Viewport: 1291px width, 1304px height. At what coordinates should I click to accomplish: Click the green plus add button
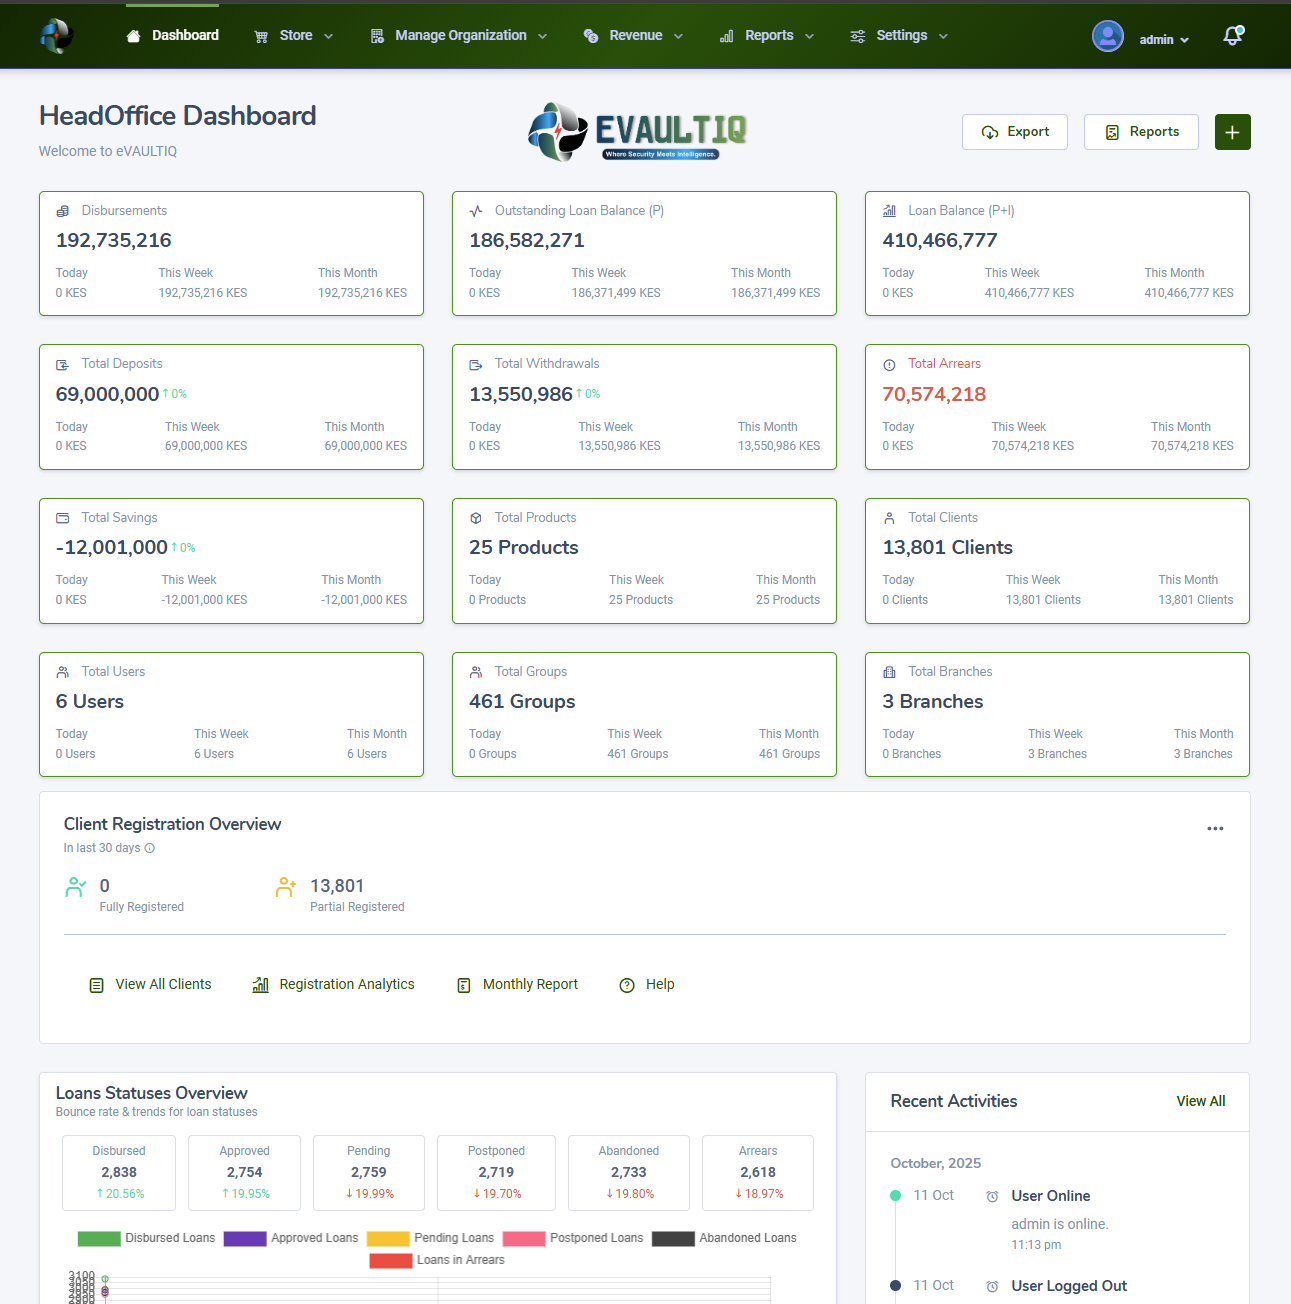coord(1232,132)
